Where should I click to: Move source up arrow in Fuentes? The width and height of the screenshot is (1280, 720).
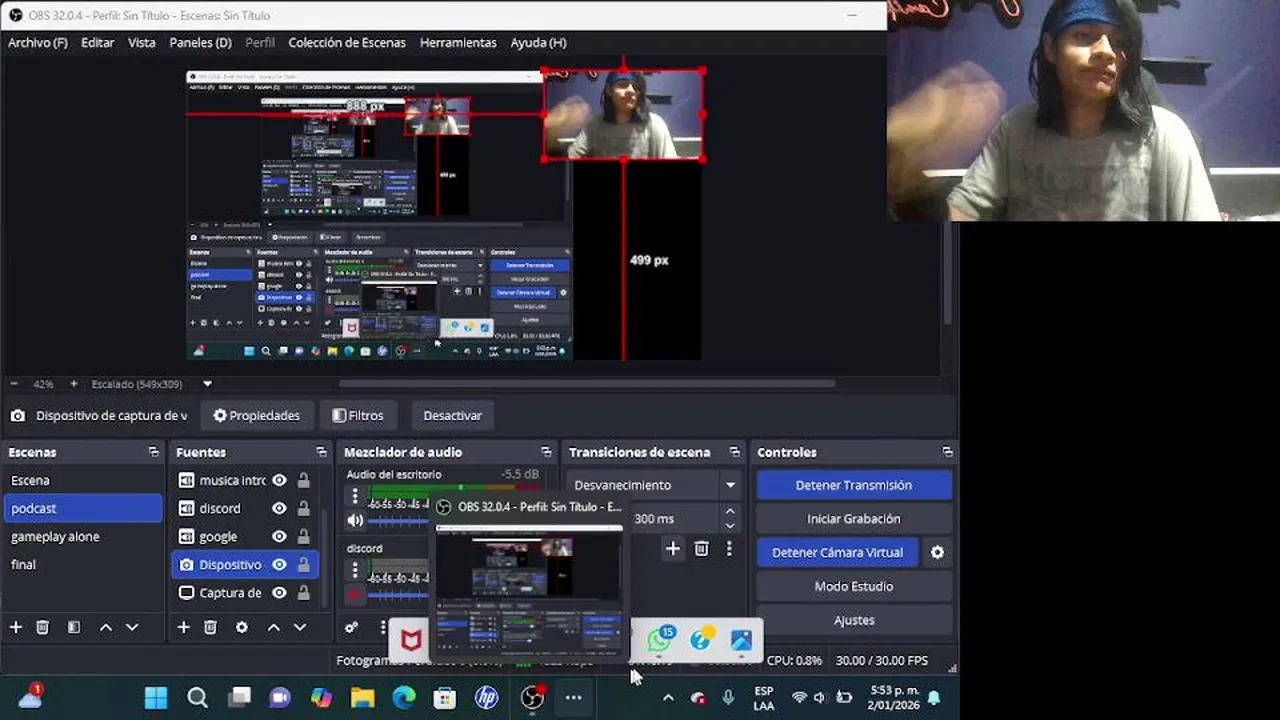point(273,627)
